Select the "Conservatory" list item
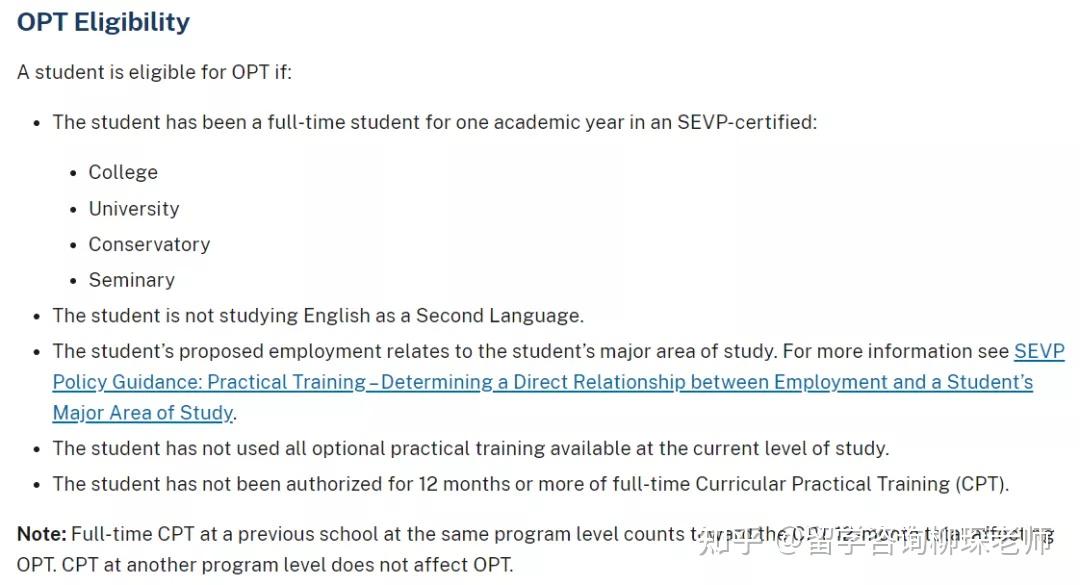This screenshot has height=585, width=1080. click(x=149, y=244)
